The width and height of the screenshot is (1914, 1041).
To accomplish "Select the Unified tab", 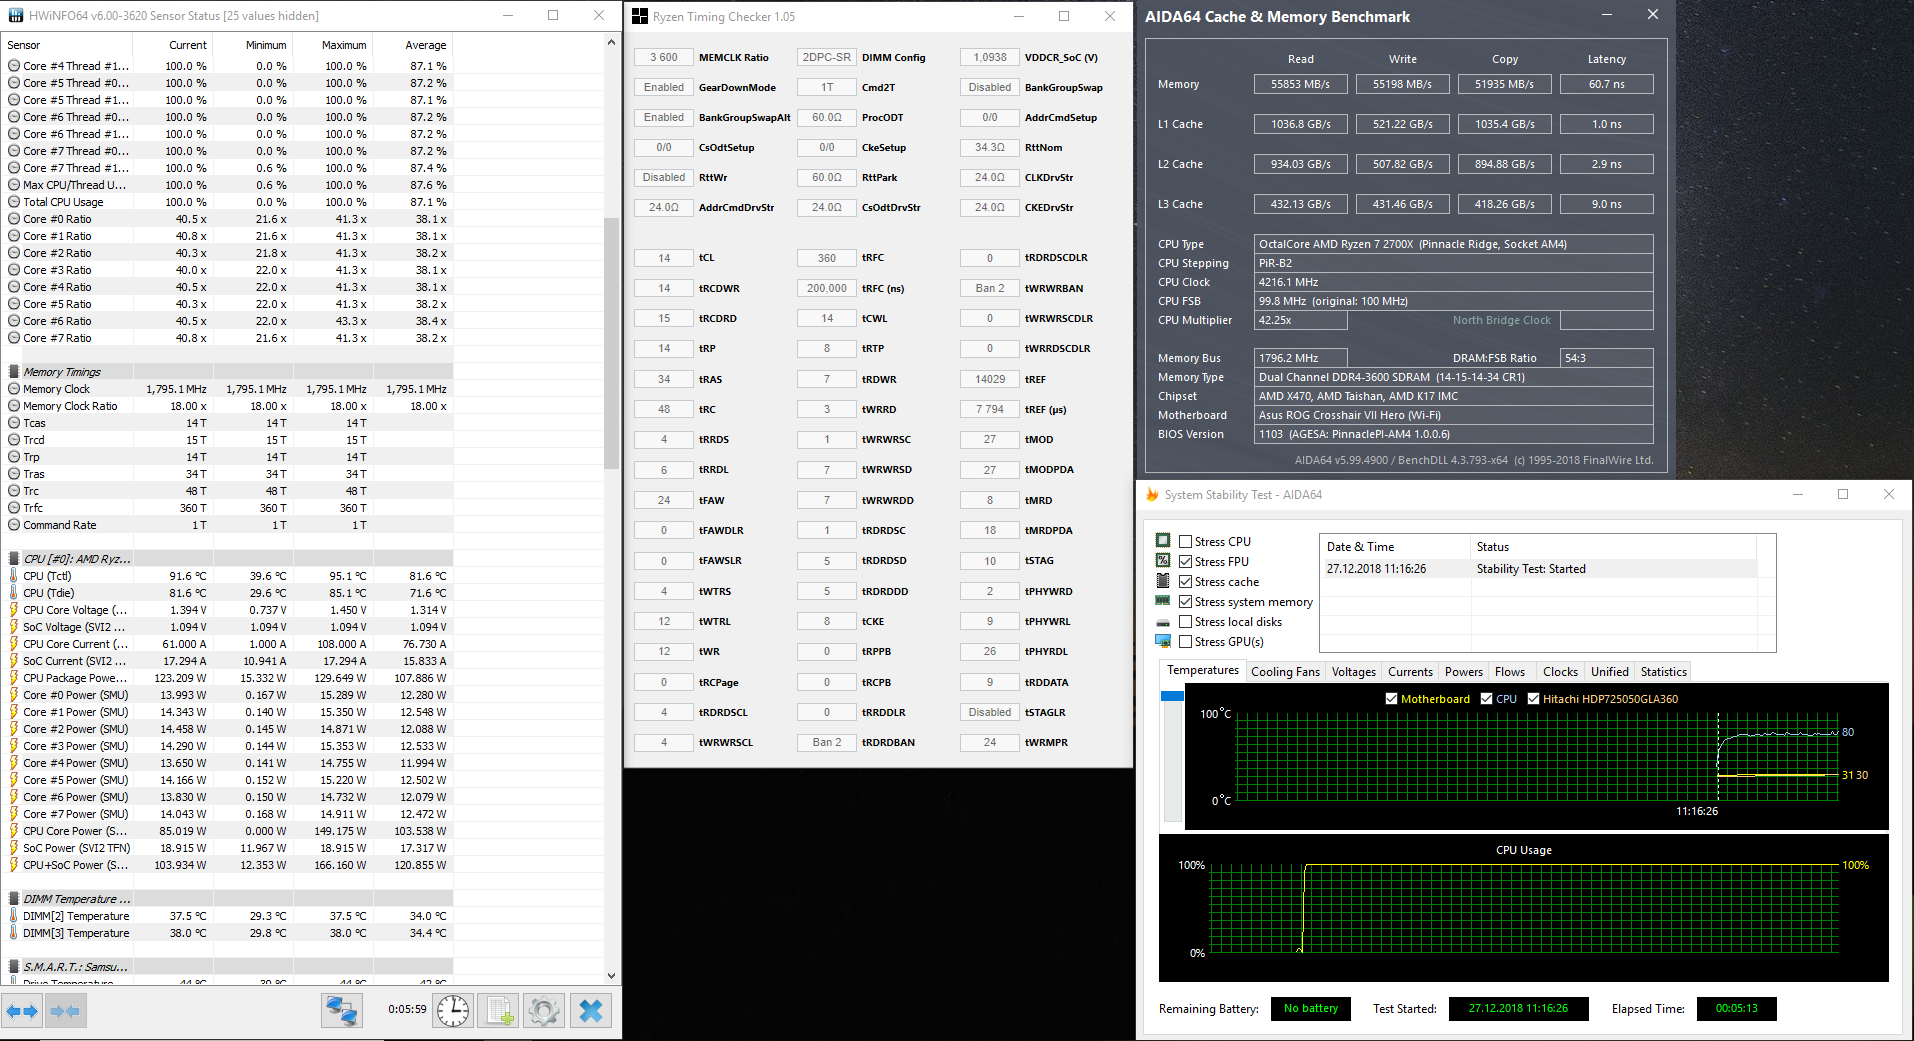I will click(x=1609, y=672).
